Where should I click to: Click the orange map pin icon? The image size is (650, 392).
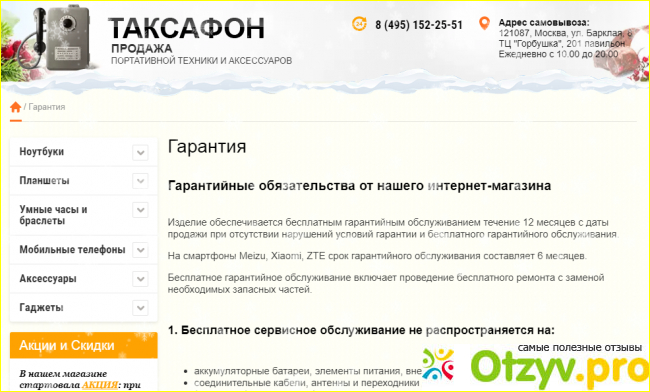tap(484, 23)
